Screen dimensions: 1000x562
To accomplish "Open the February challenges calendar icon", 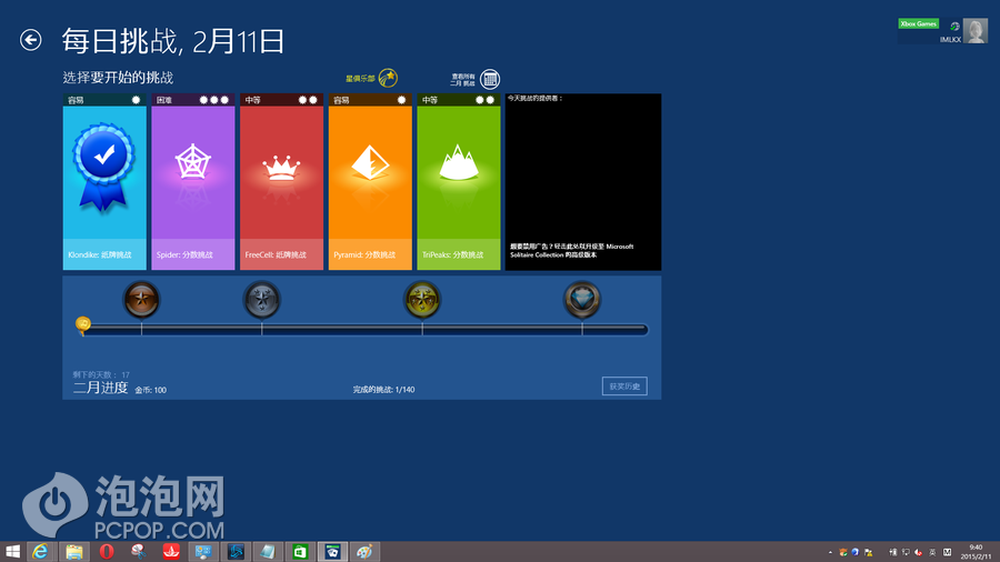I will coord(490,79).
